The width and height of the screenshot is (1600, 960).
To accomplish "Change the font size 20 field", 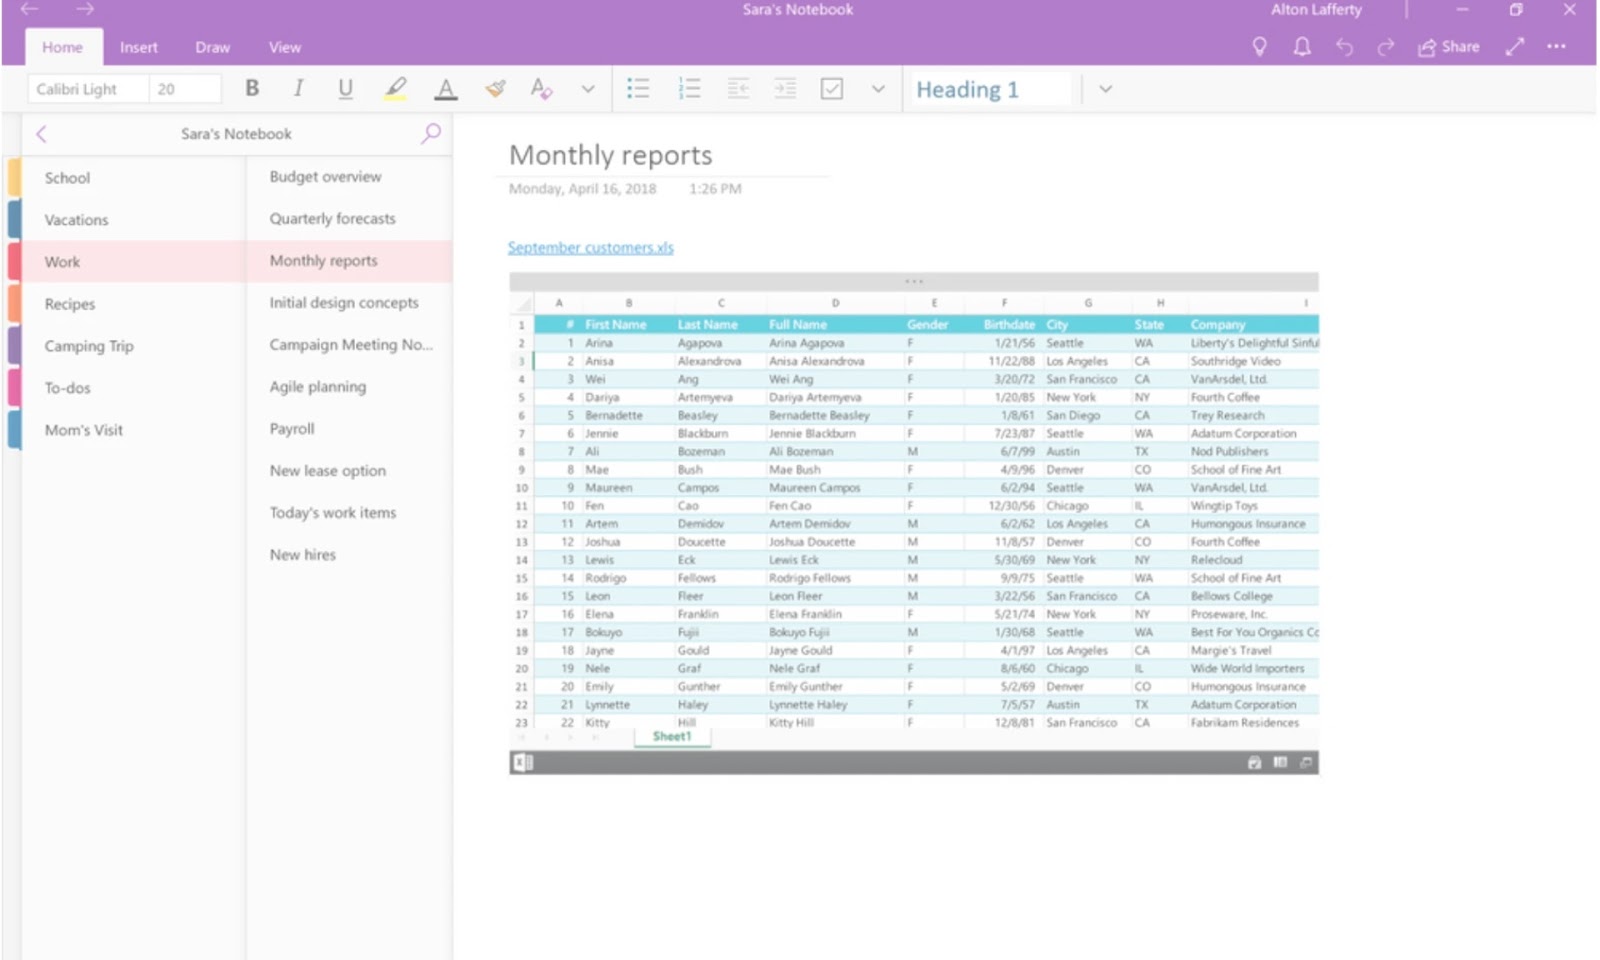I will (185, 89).
